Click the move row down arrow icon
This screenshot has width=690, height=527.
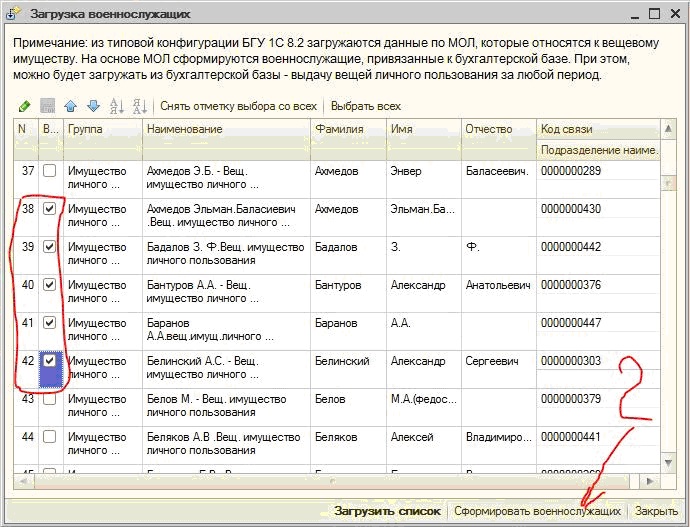pyautogui.click(x=92, y=106)
